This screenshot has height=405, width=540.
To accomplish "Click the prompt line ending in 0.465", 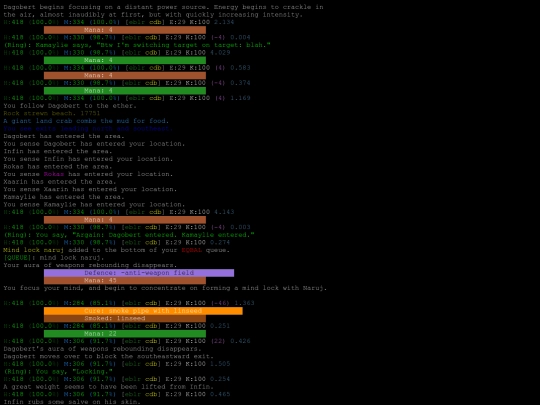I will tap(117, 394).
